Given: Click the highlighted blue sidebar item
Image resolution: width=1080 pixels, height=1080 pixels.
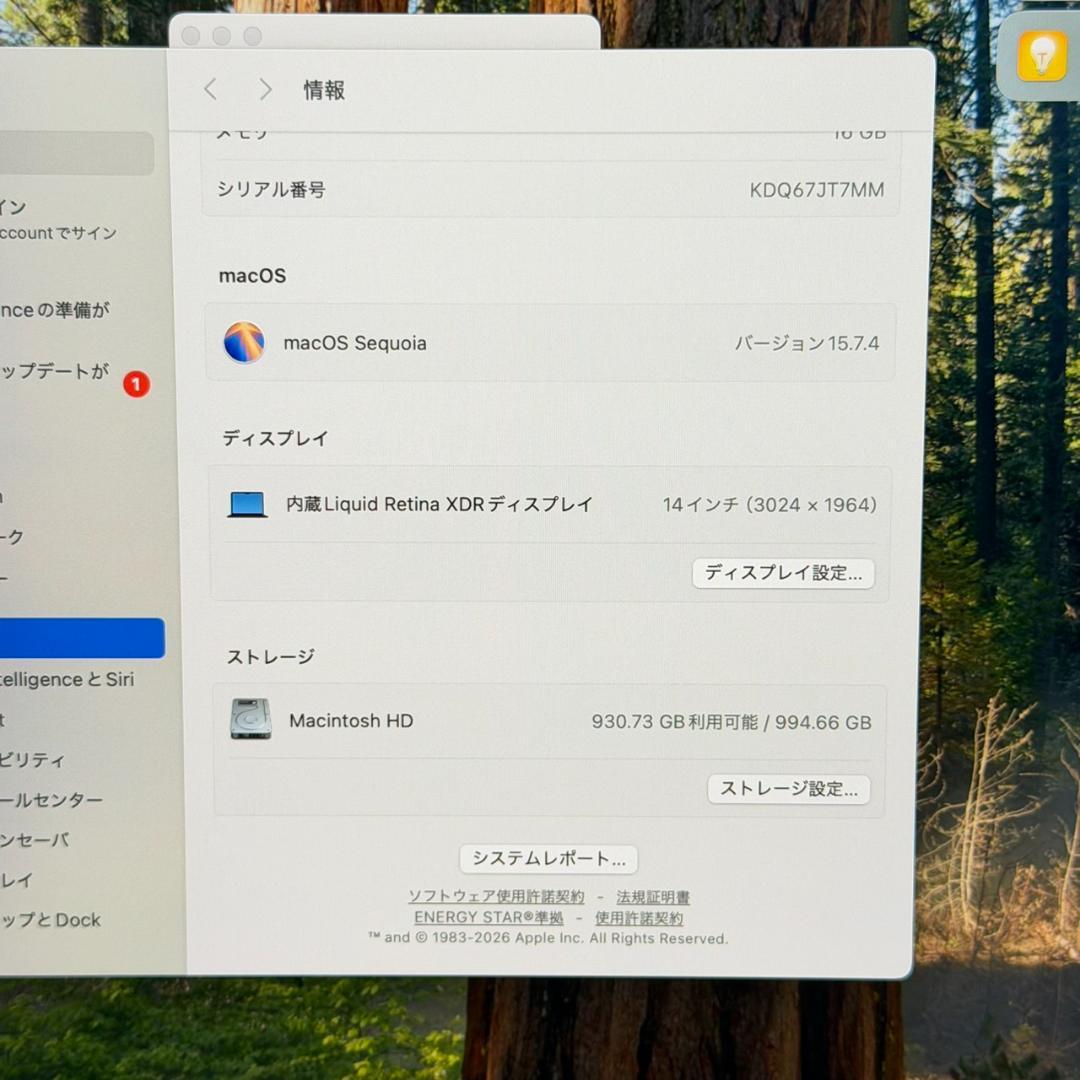Looking at the screenshot, I should click(82, 637).
